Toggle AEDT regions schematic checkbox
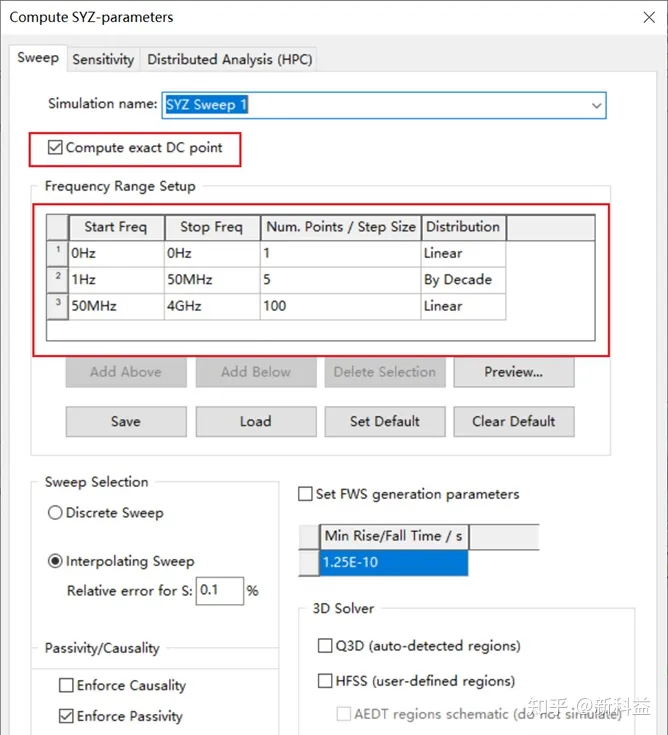The width and height of the screenshot is (668, 735). pyautogui.click(x=344, y=714)
